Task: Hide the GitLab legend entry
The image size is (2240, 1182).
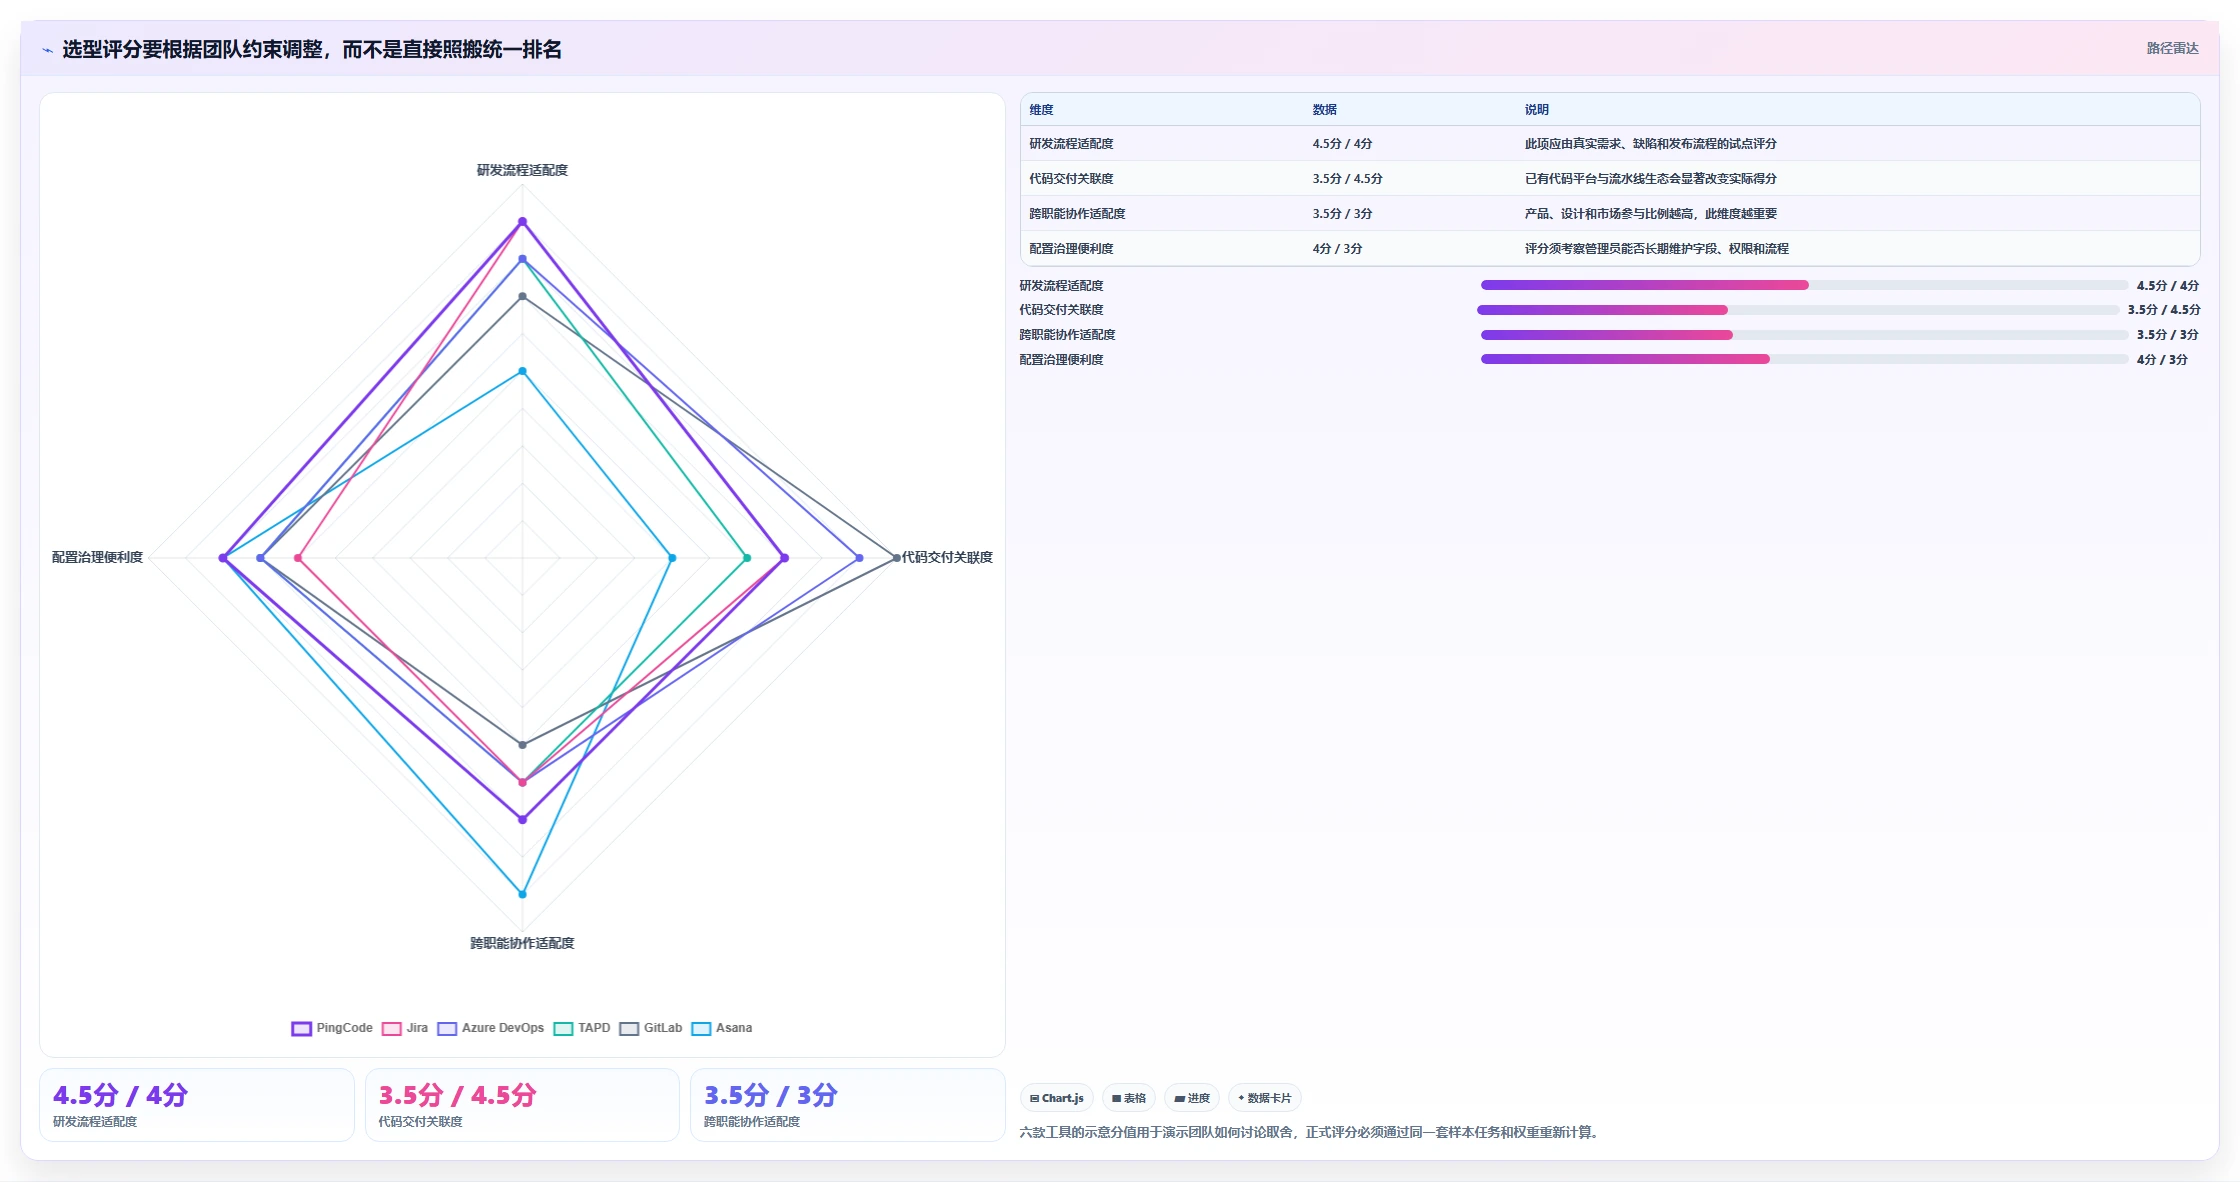Action: [651, 1028]
